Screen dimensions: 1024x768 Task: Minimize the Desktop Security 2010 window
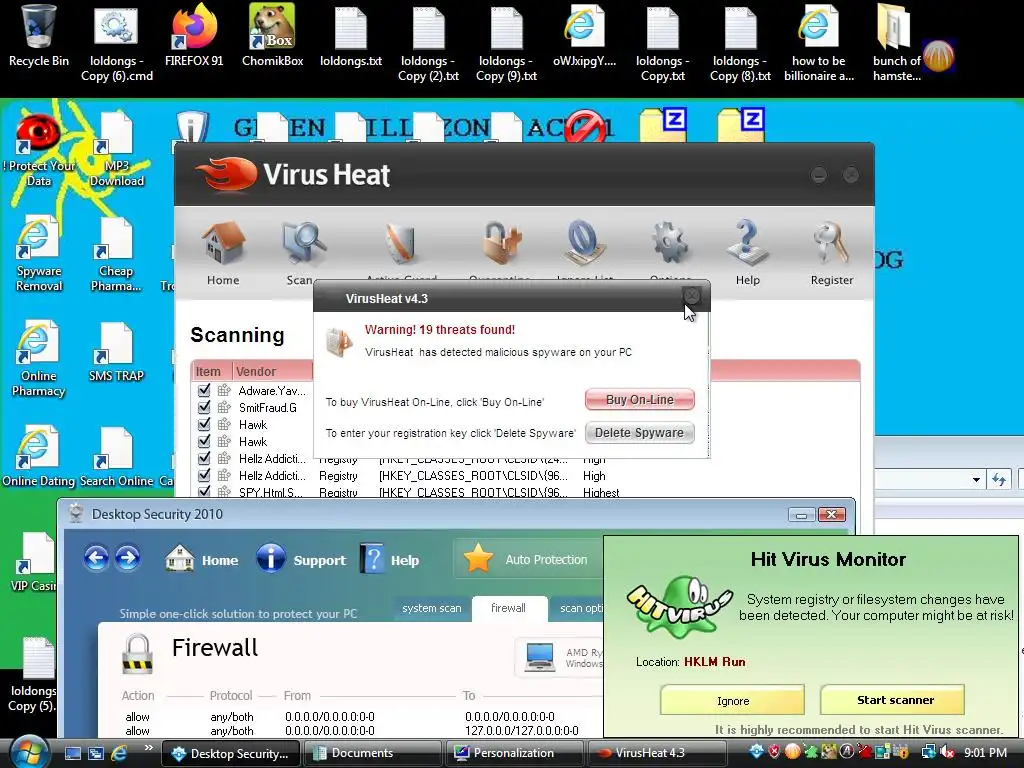[x=801, y=515]
